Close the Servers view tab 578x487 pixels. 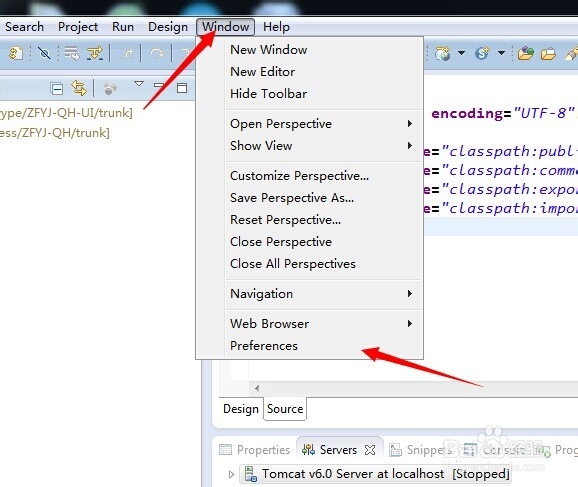pyautogui.click(x=370, y=450)
